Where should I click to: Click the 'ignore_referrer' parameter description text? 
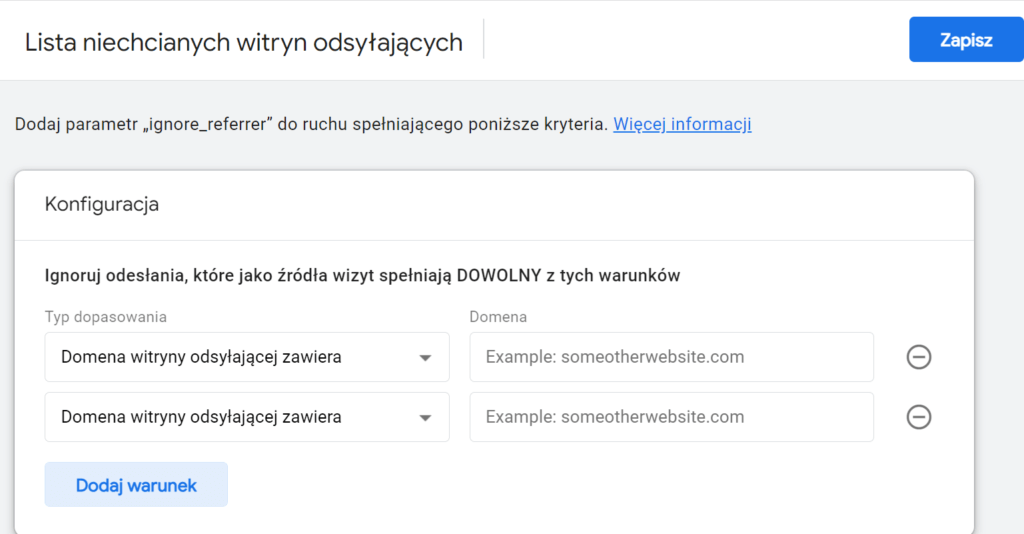click(x=310, y=124)
